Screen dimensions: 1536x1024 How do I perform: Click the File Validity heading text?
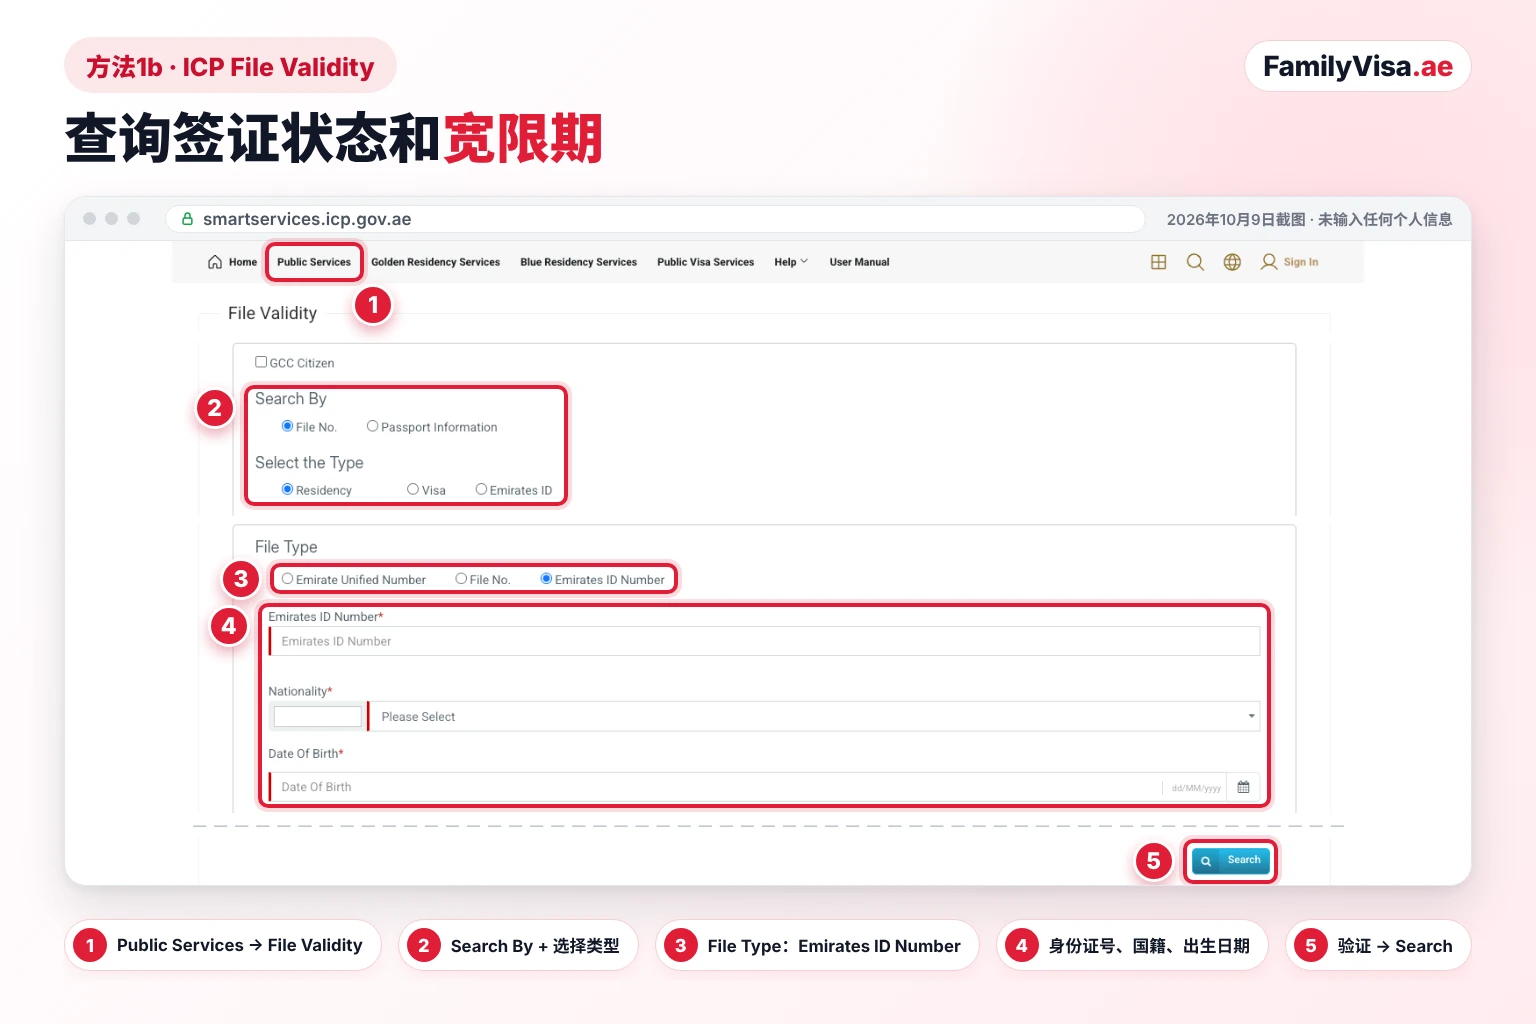tap(272, 313)
